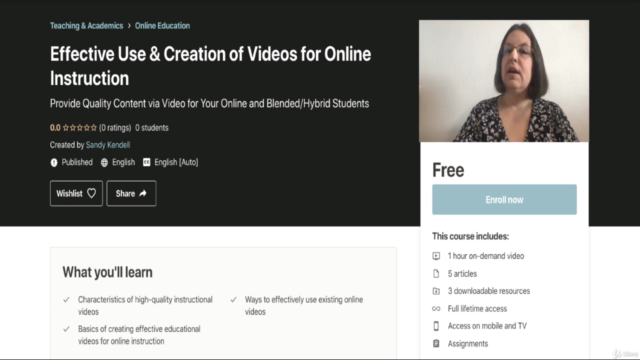Click the '0.0' rating score
640x360 pixels.
(55, 128)
